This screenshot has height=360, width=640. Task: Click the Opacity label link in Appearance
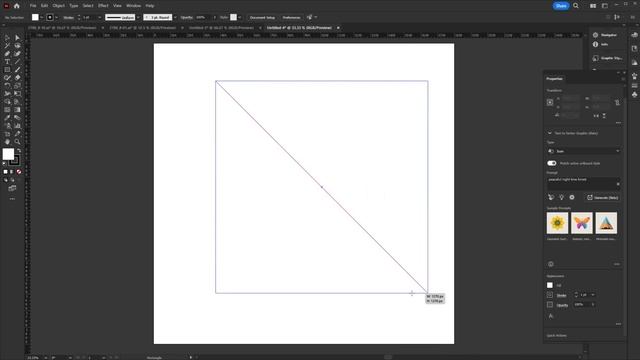tap(562, 305)
